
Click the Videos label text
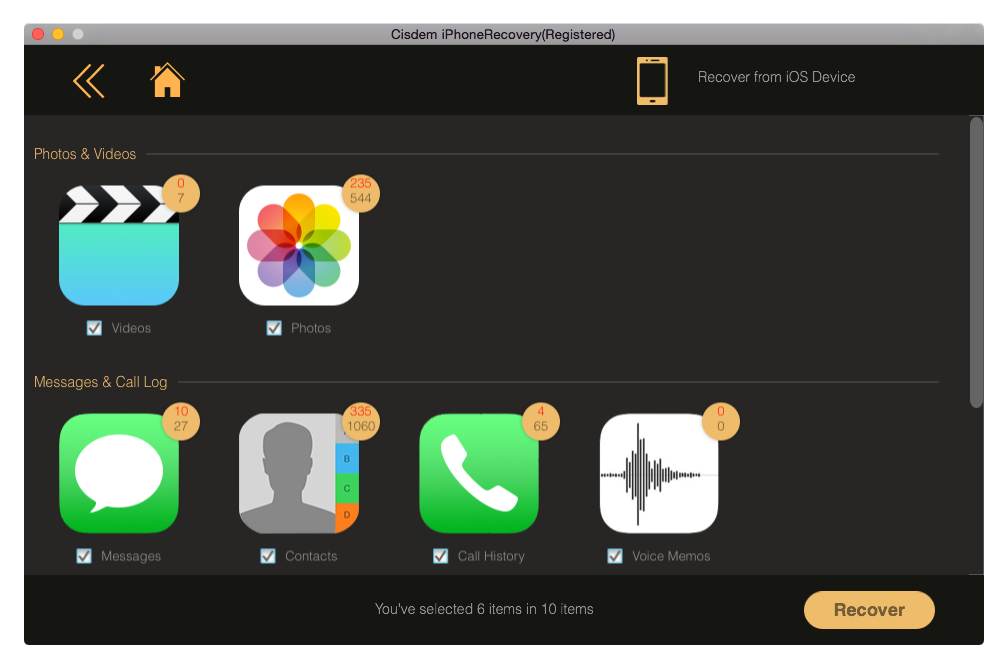(131, 328)
